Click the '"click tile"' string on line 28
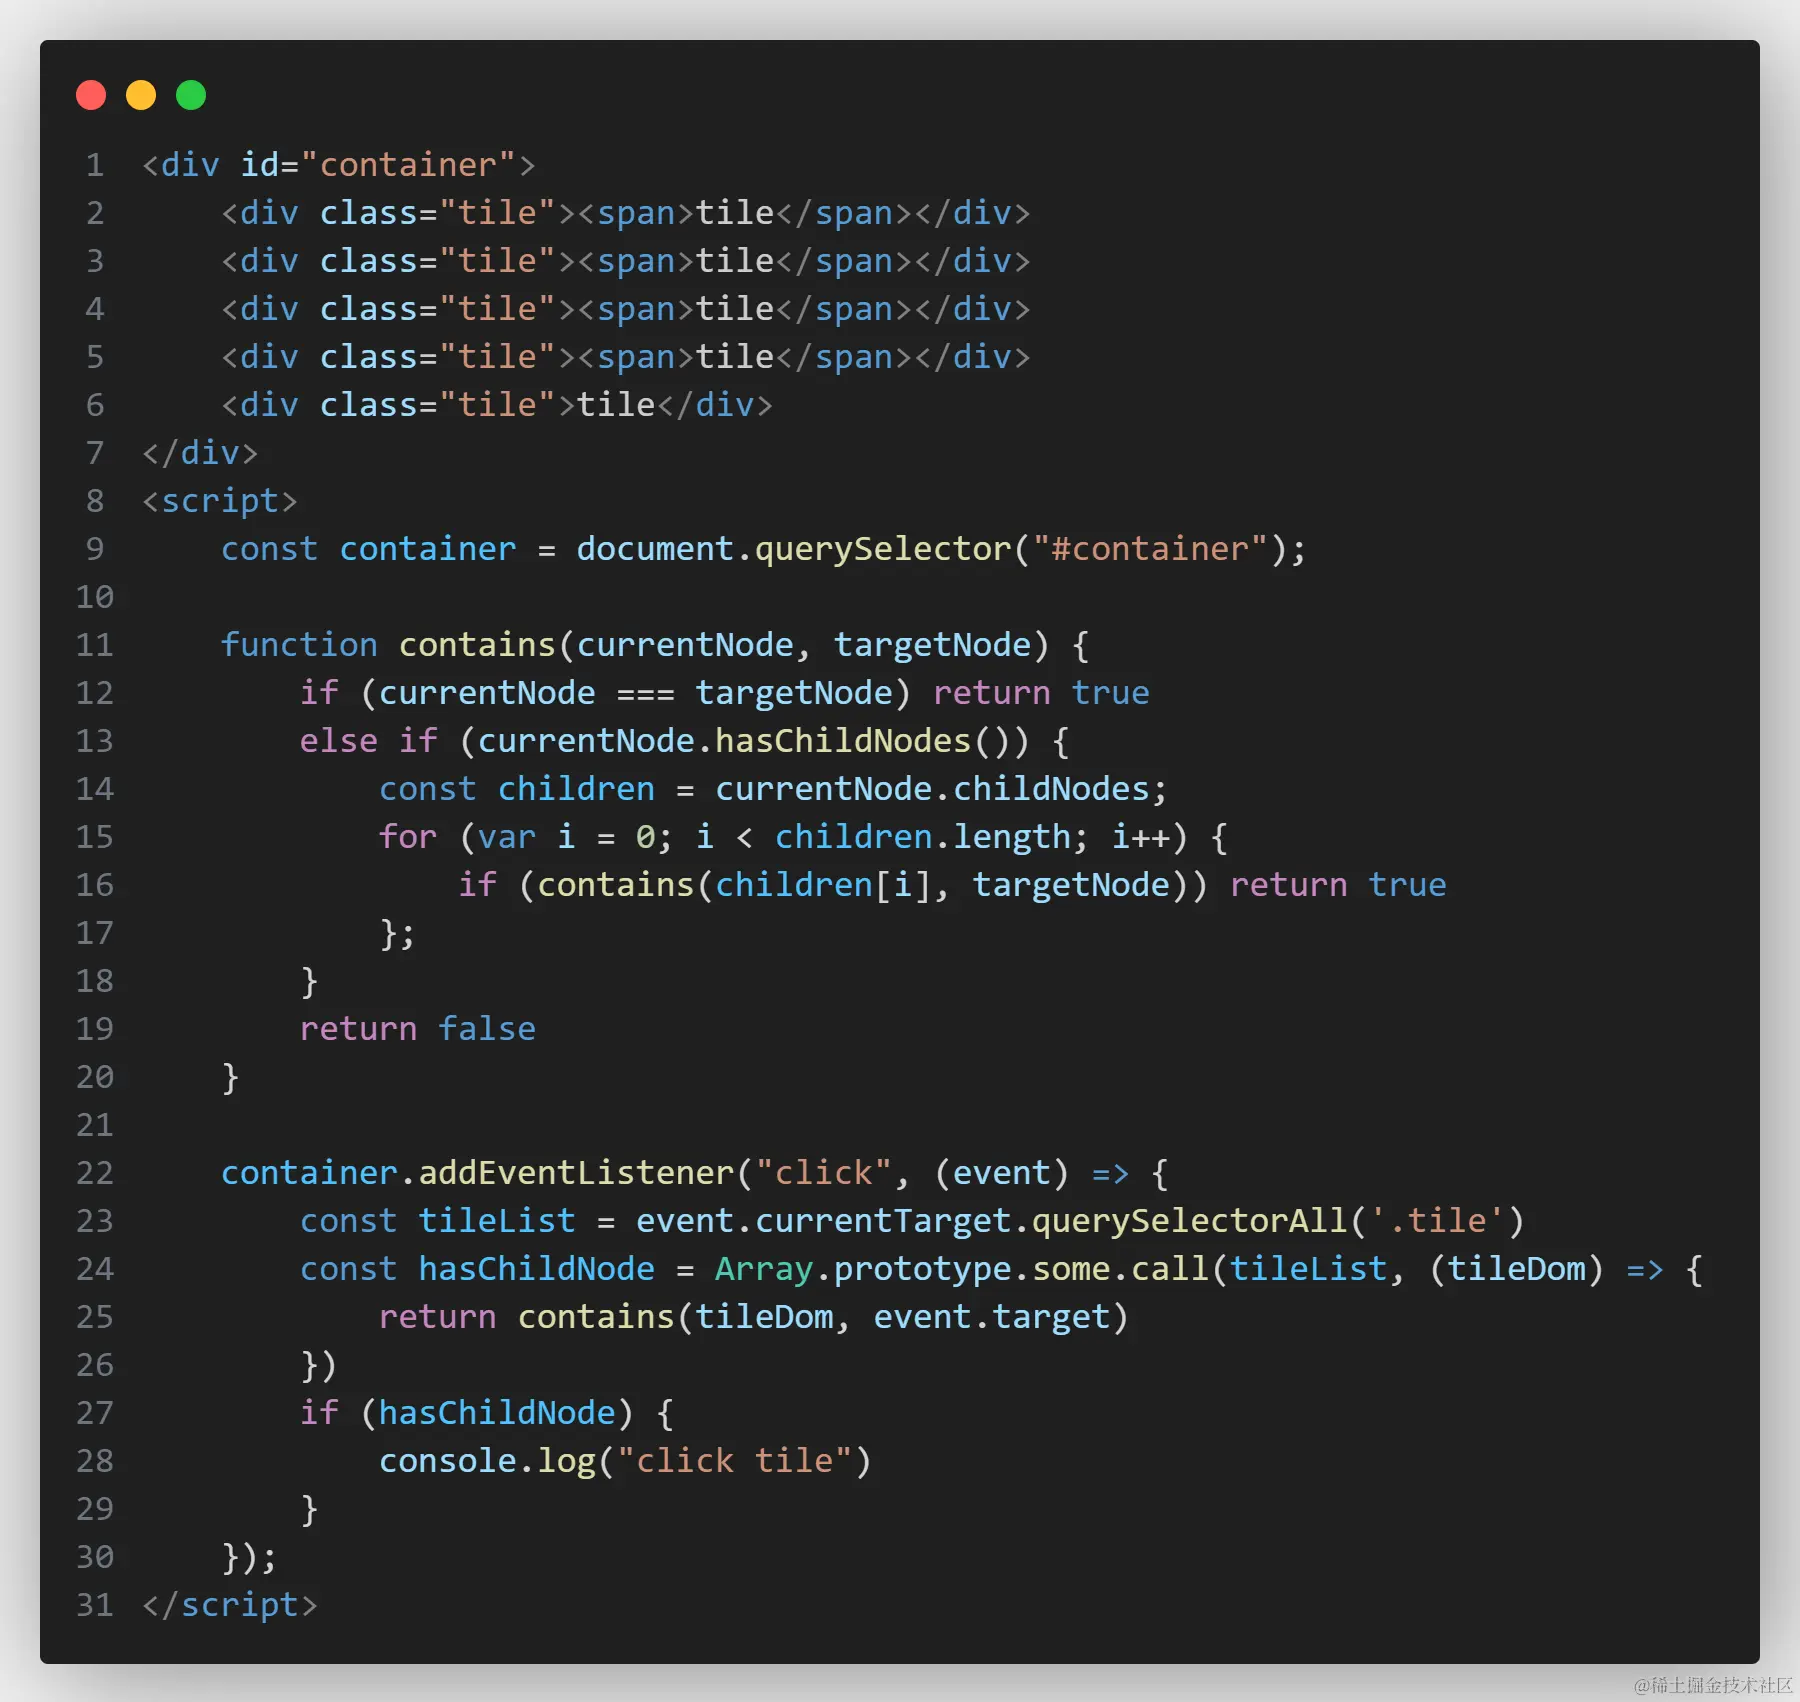1800x1702 pixels. [735, 1461]
